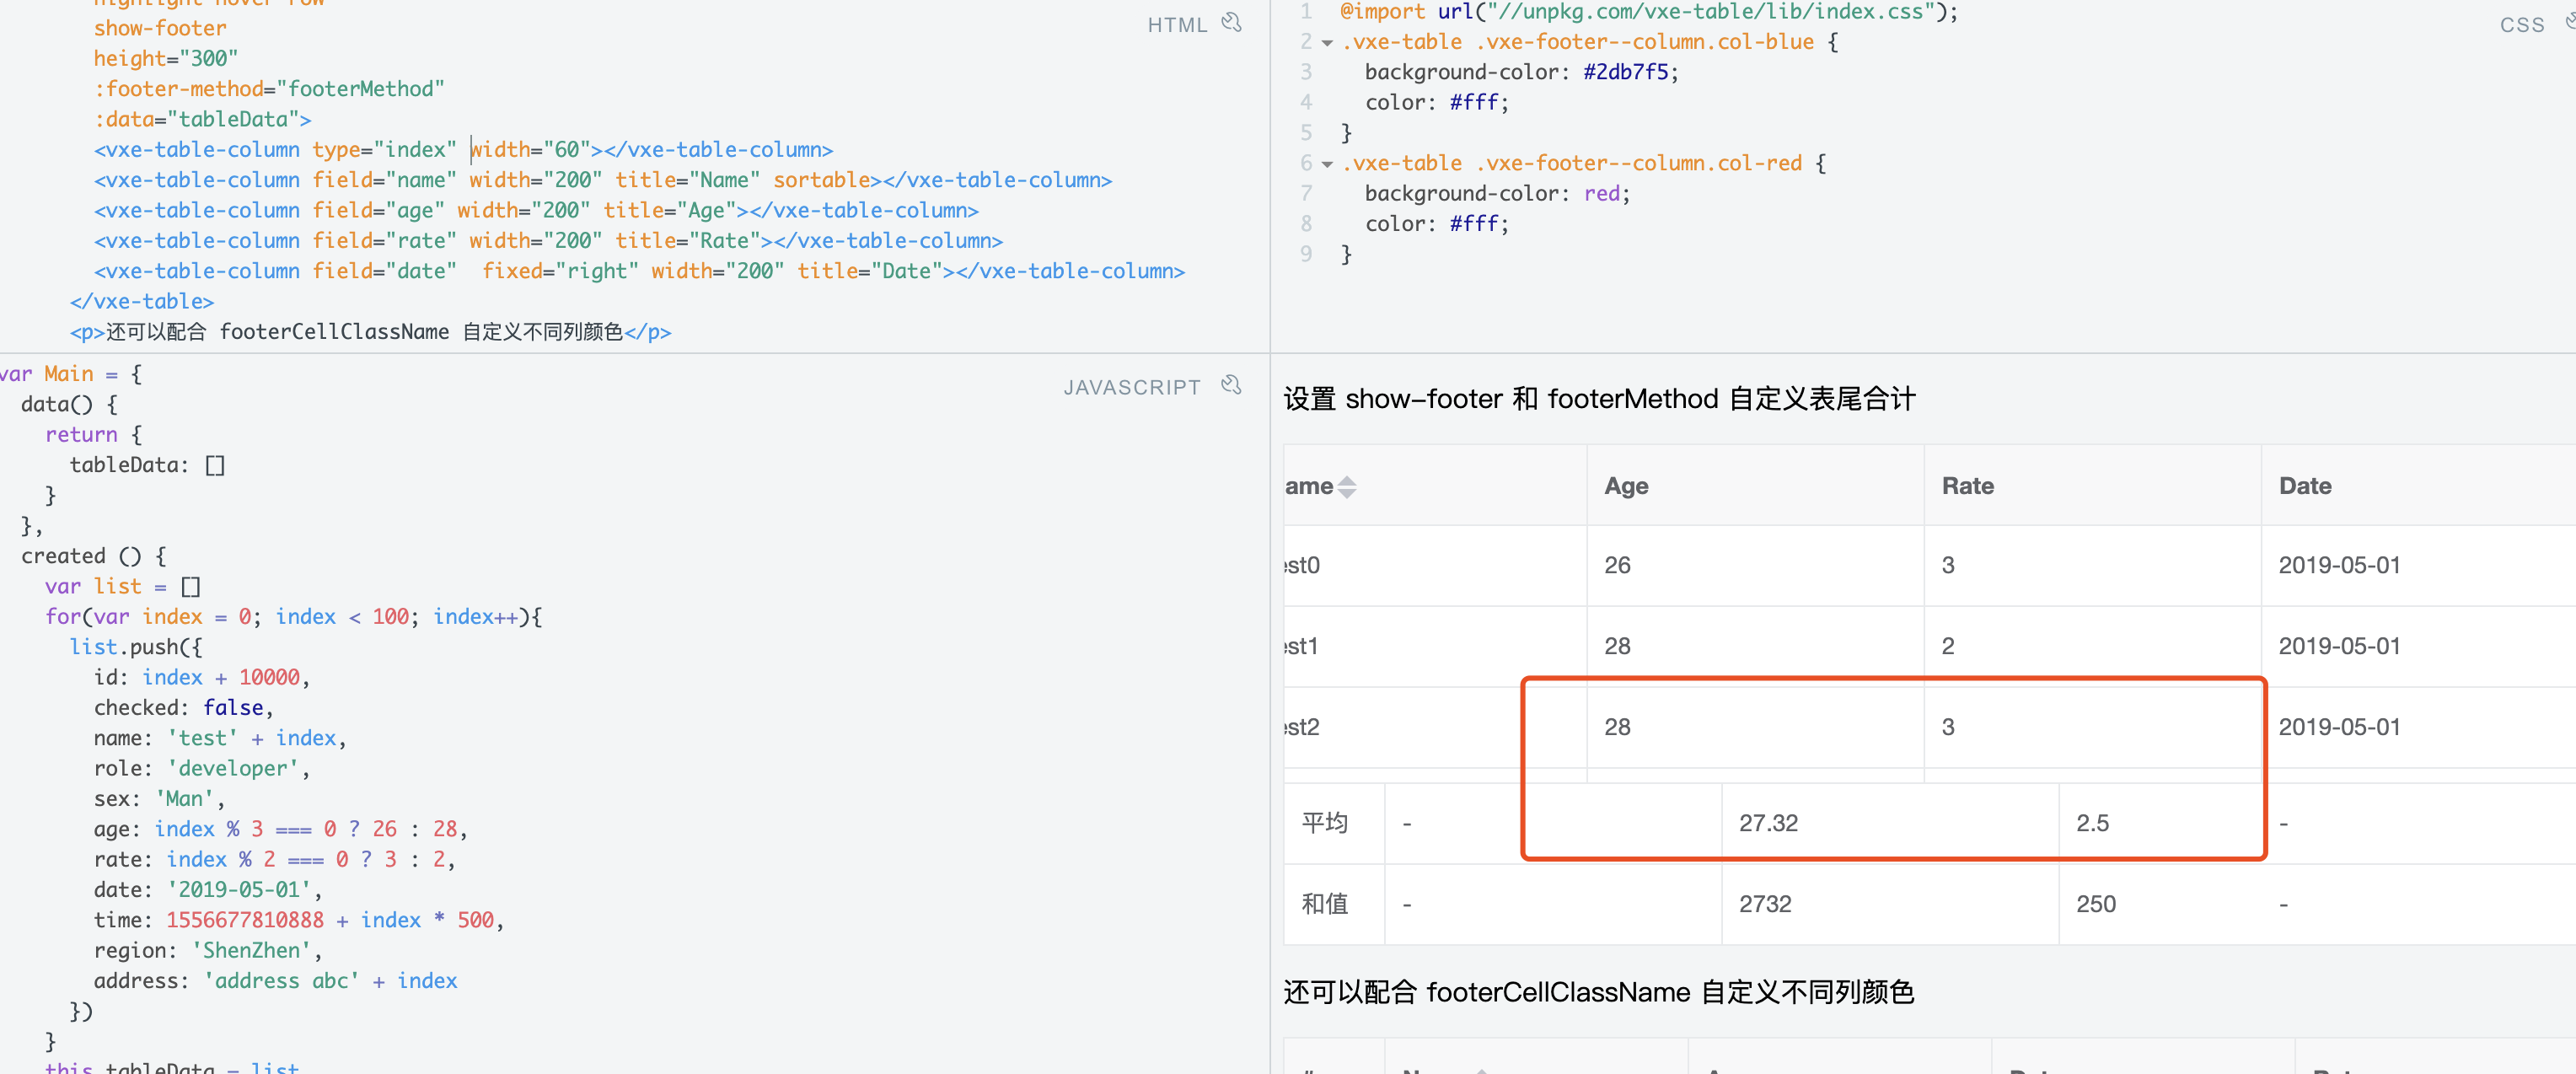2576x1074 pixels.
Task: Click the '和值' footer row label
Action: (1325, 904)
